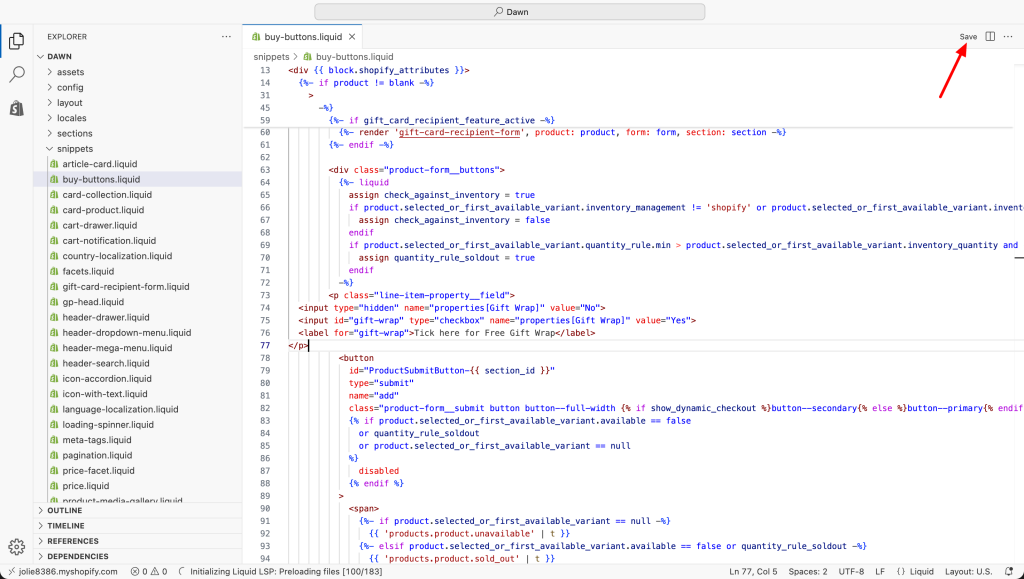Image resolution: width=1024 pixels, height=579 pixels.
Task: Open the Manage settings gear icon
Action: 17,546
